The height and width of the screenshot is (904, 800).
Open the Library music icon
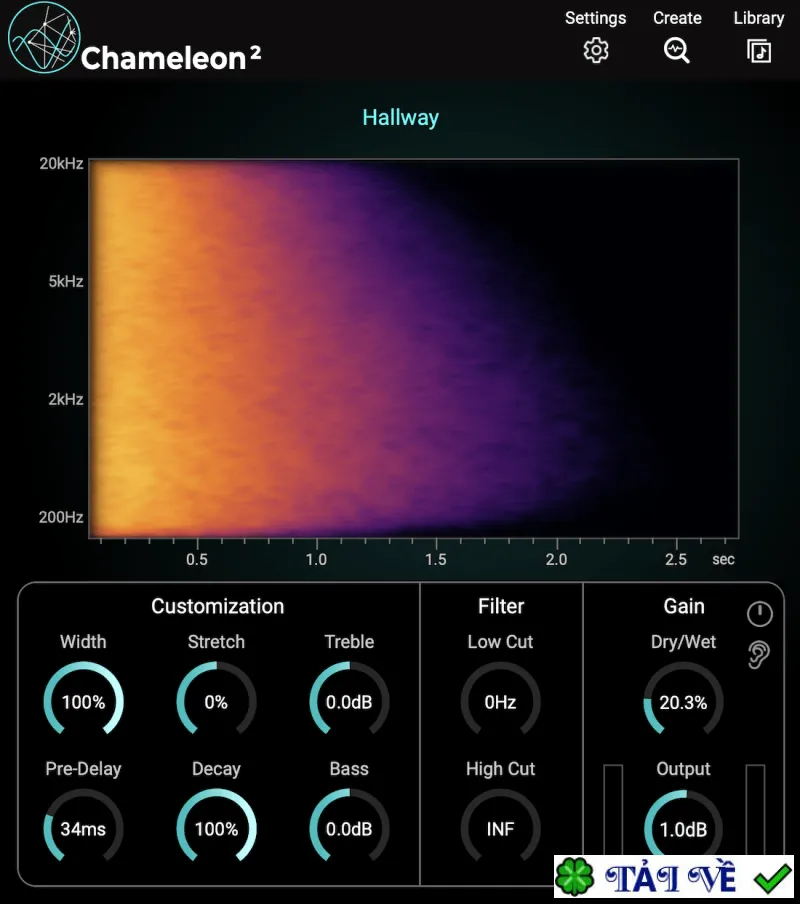coord(759,51)
